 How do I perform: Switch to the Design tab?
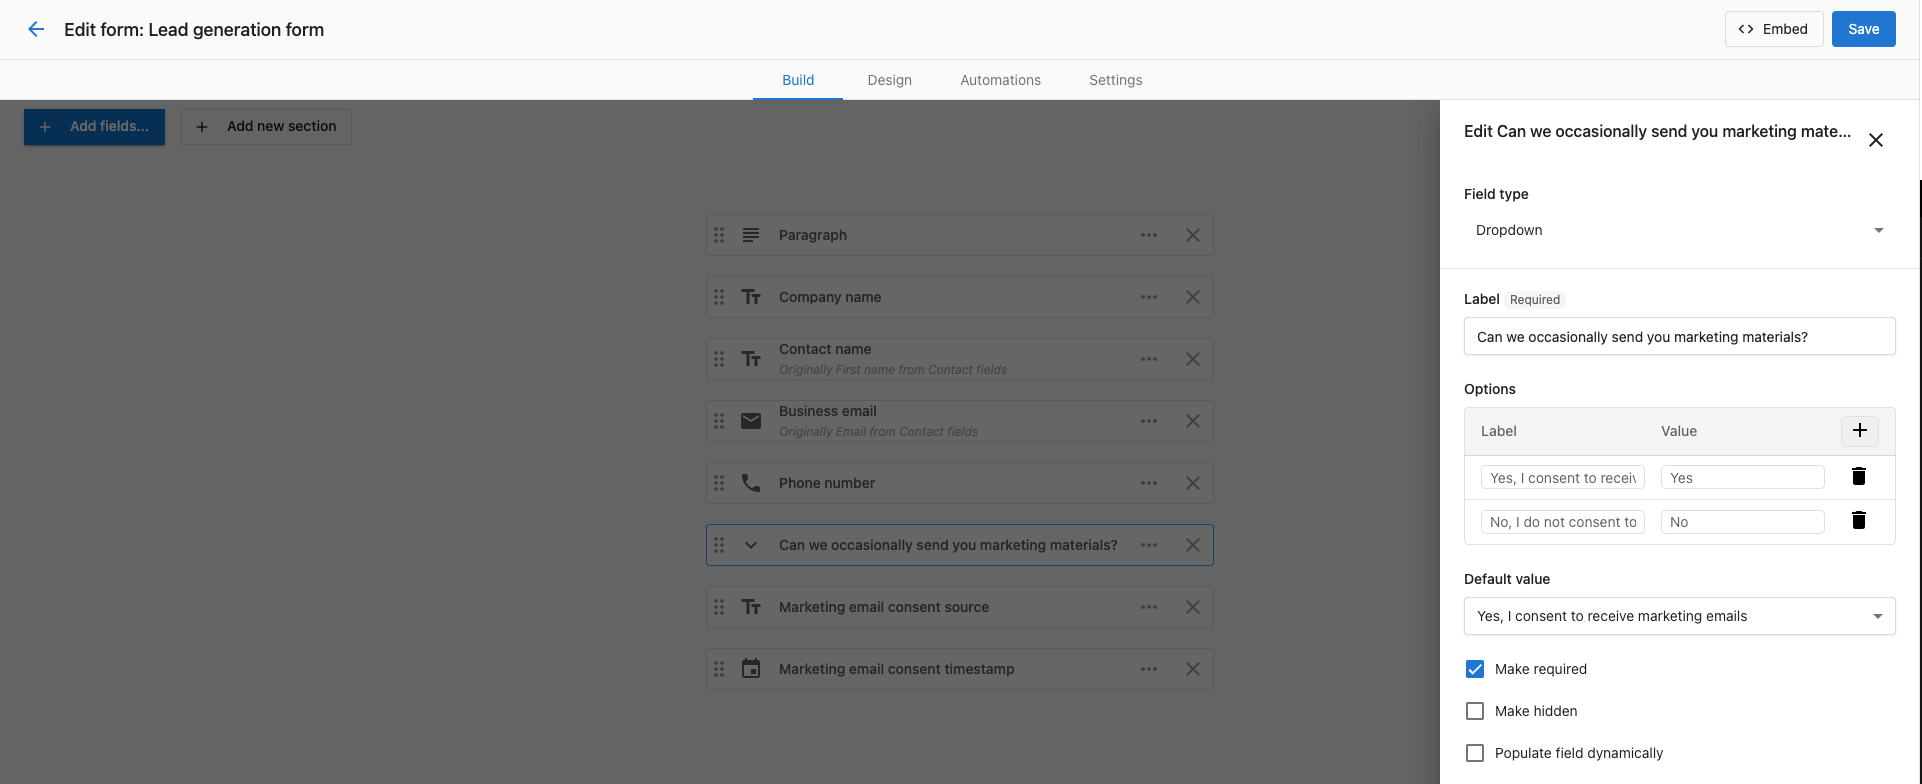click(x=890, y=80)
